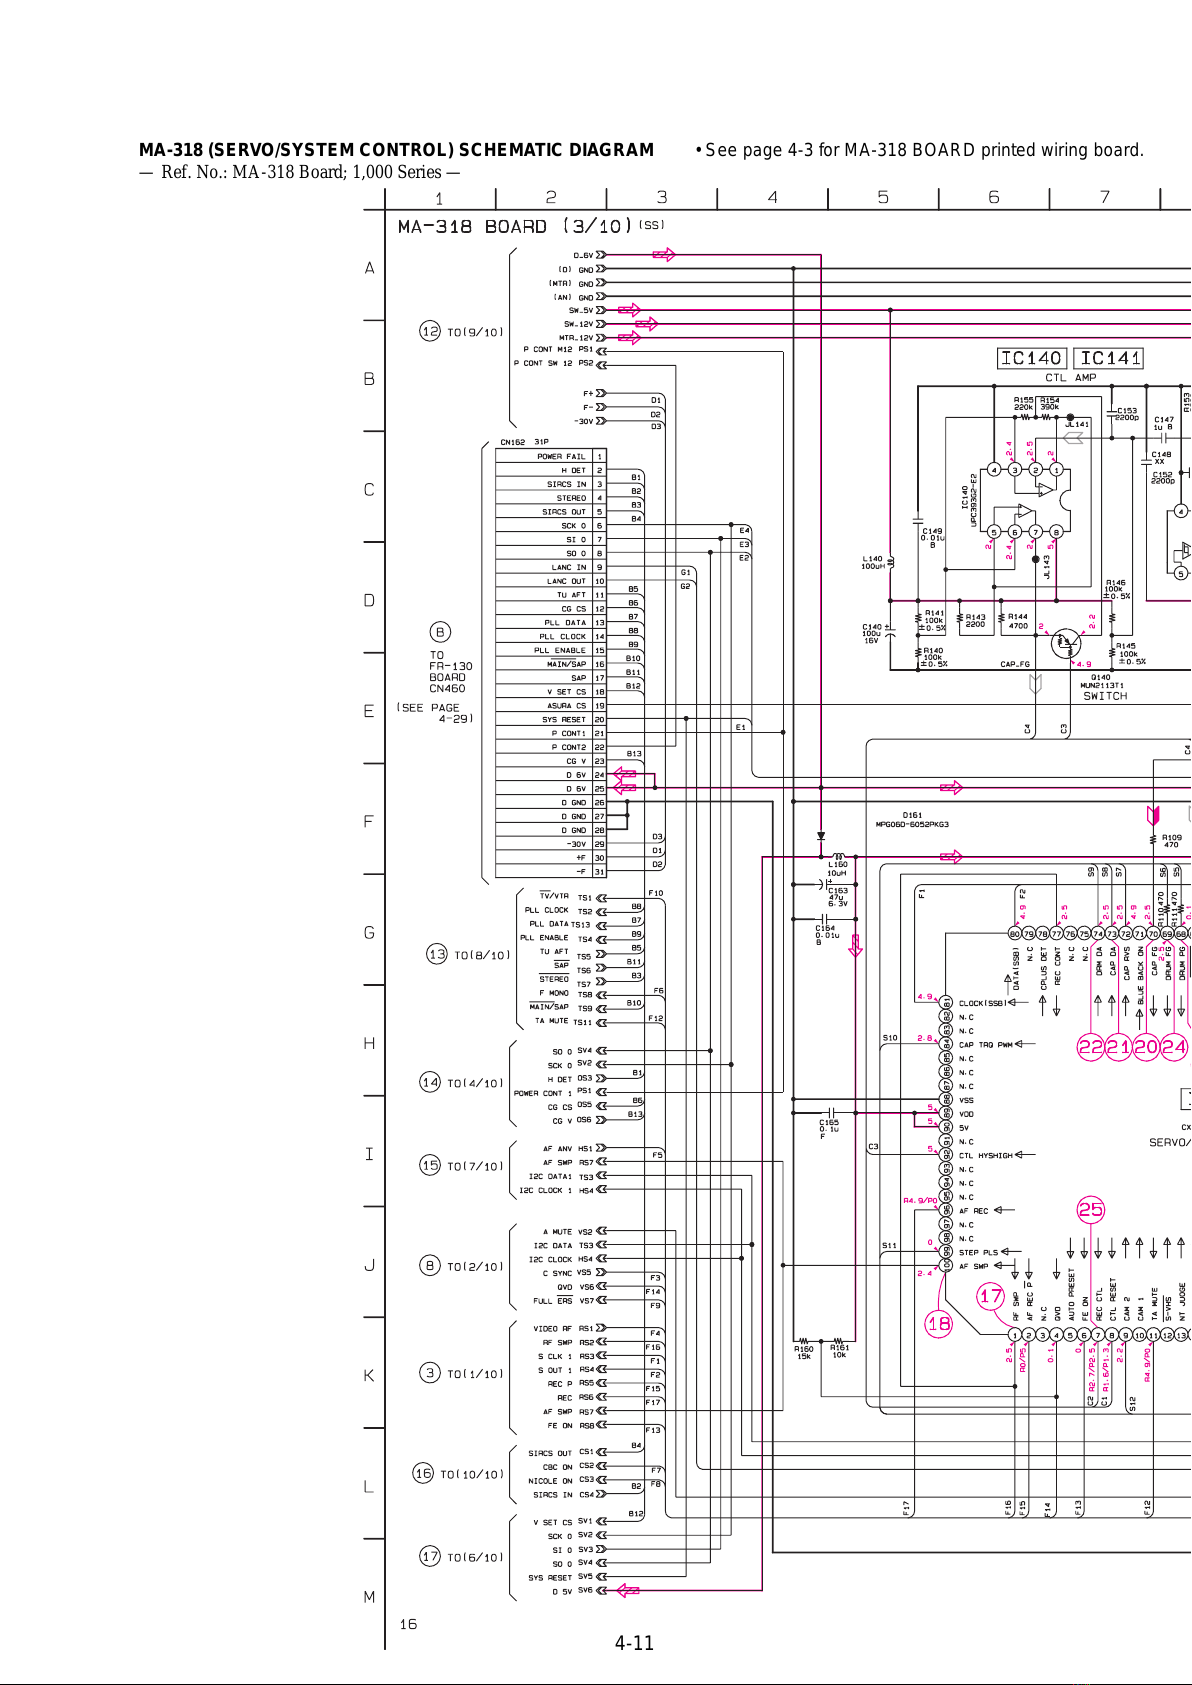Viewport: 1192px width, 1685px height.
Task: Click the pink circled 25 marker
Action: [1090, 1210]
